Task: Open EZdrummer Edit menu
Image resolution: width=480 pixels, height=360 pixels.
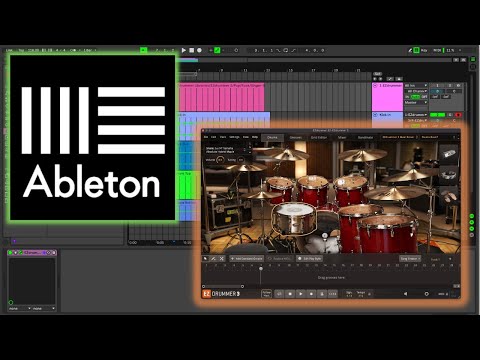Action: [x=214, y=137]
